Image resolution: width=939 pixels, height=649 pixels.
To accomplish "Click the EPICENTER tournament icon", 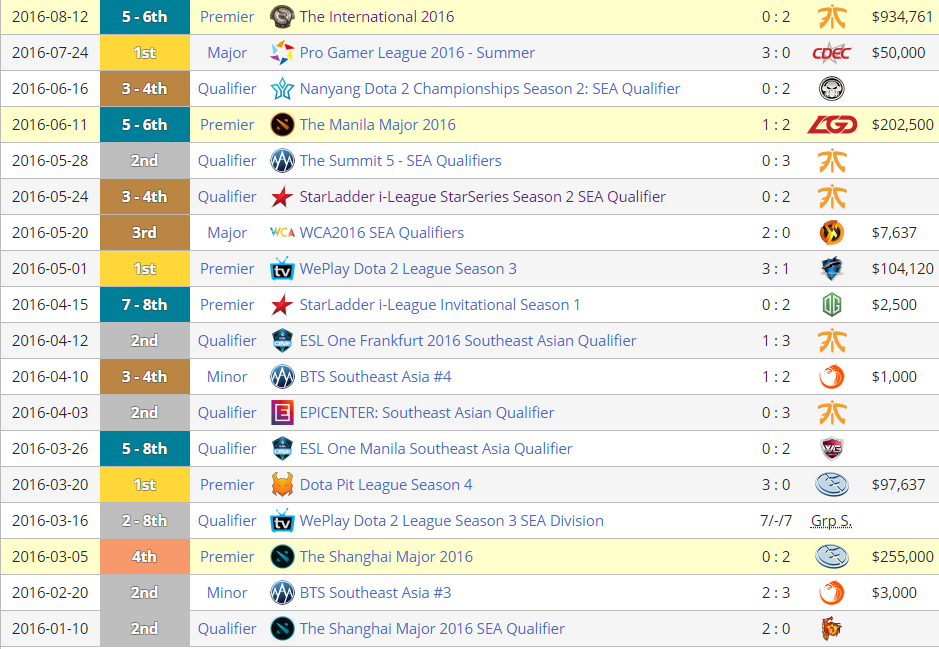I will 283,413.
